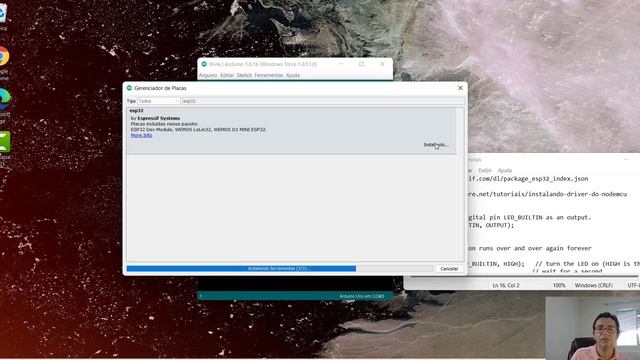The height and width of the screenshot is (360, 640).
Task: Open Google Chrome from the desktop
Action: pos(3,56)
